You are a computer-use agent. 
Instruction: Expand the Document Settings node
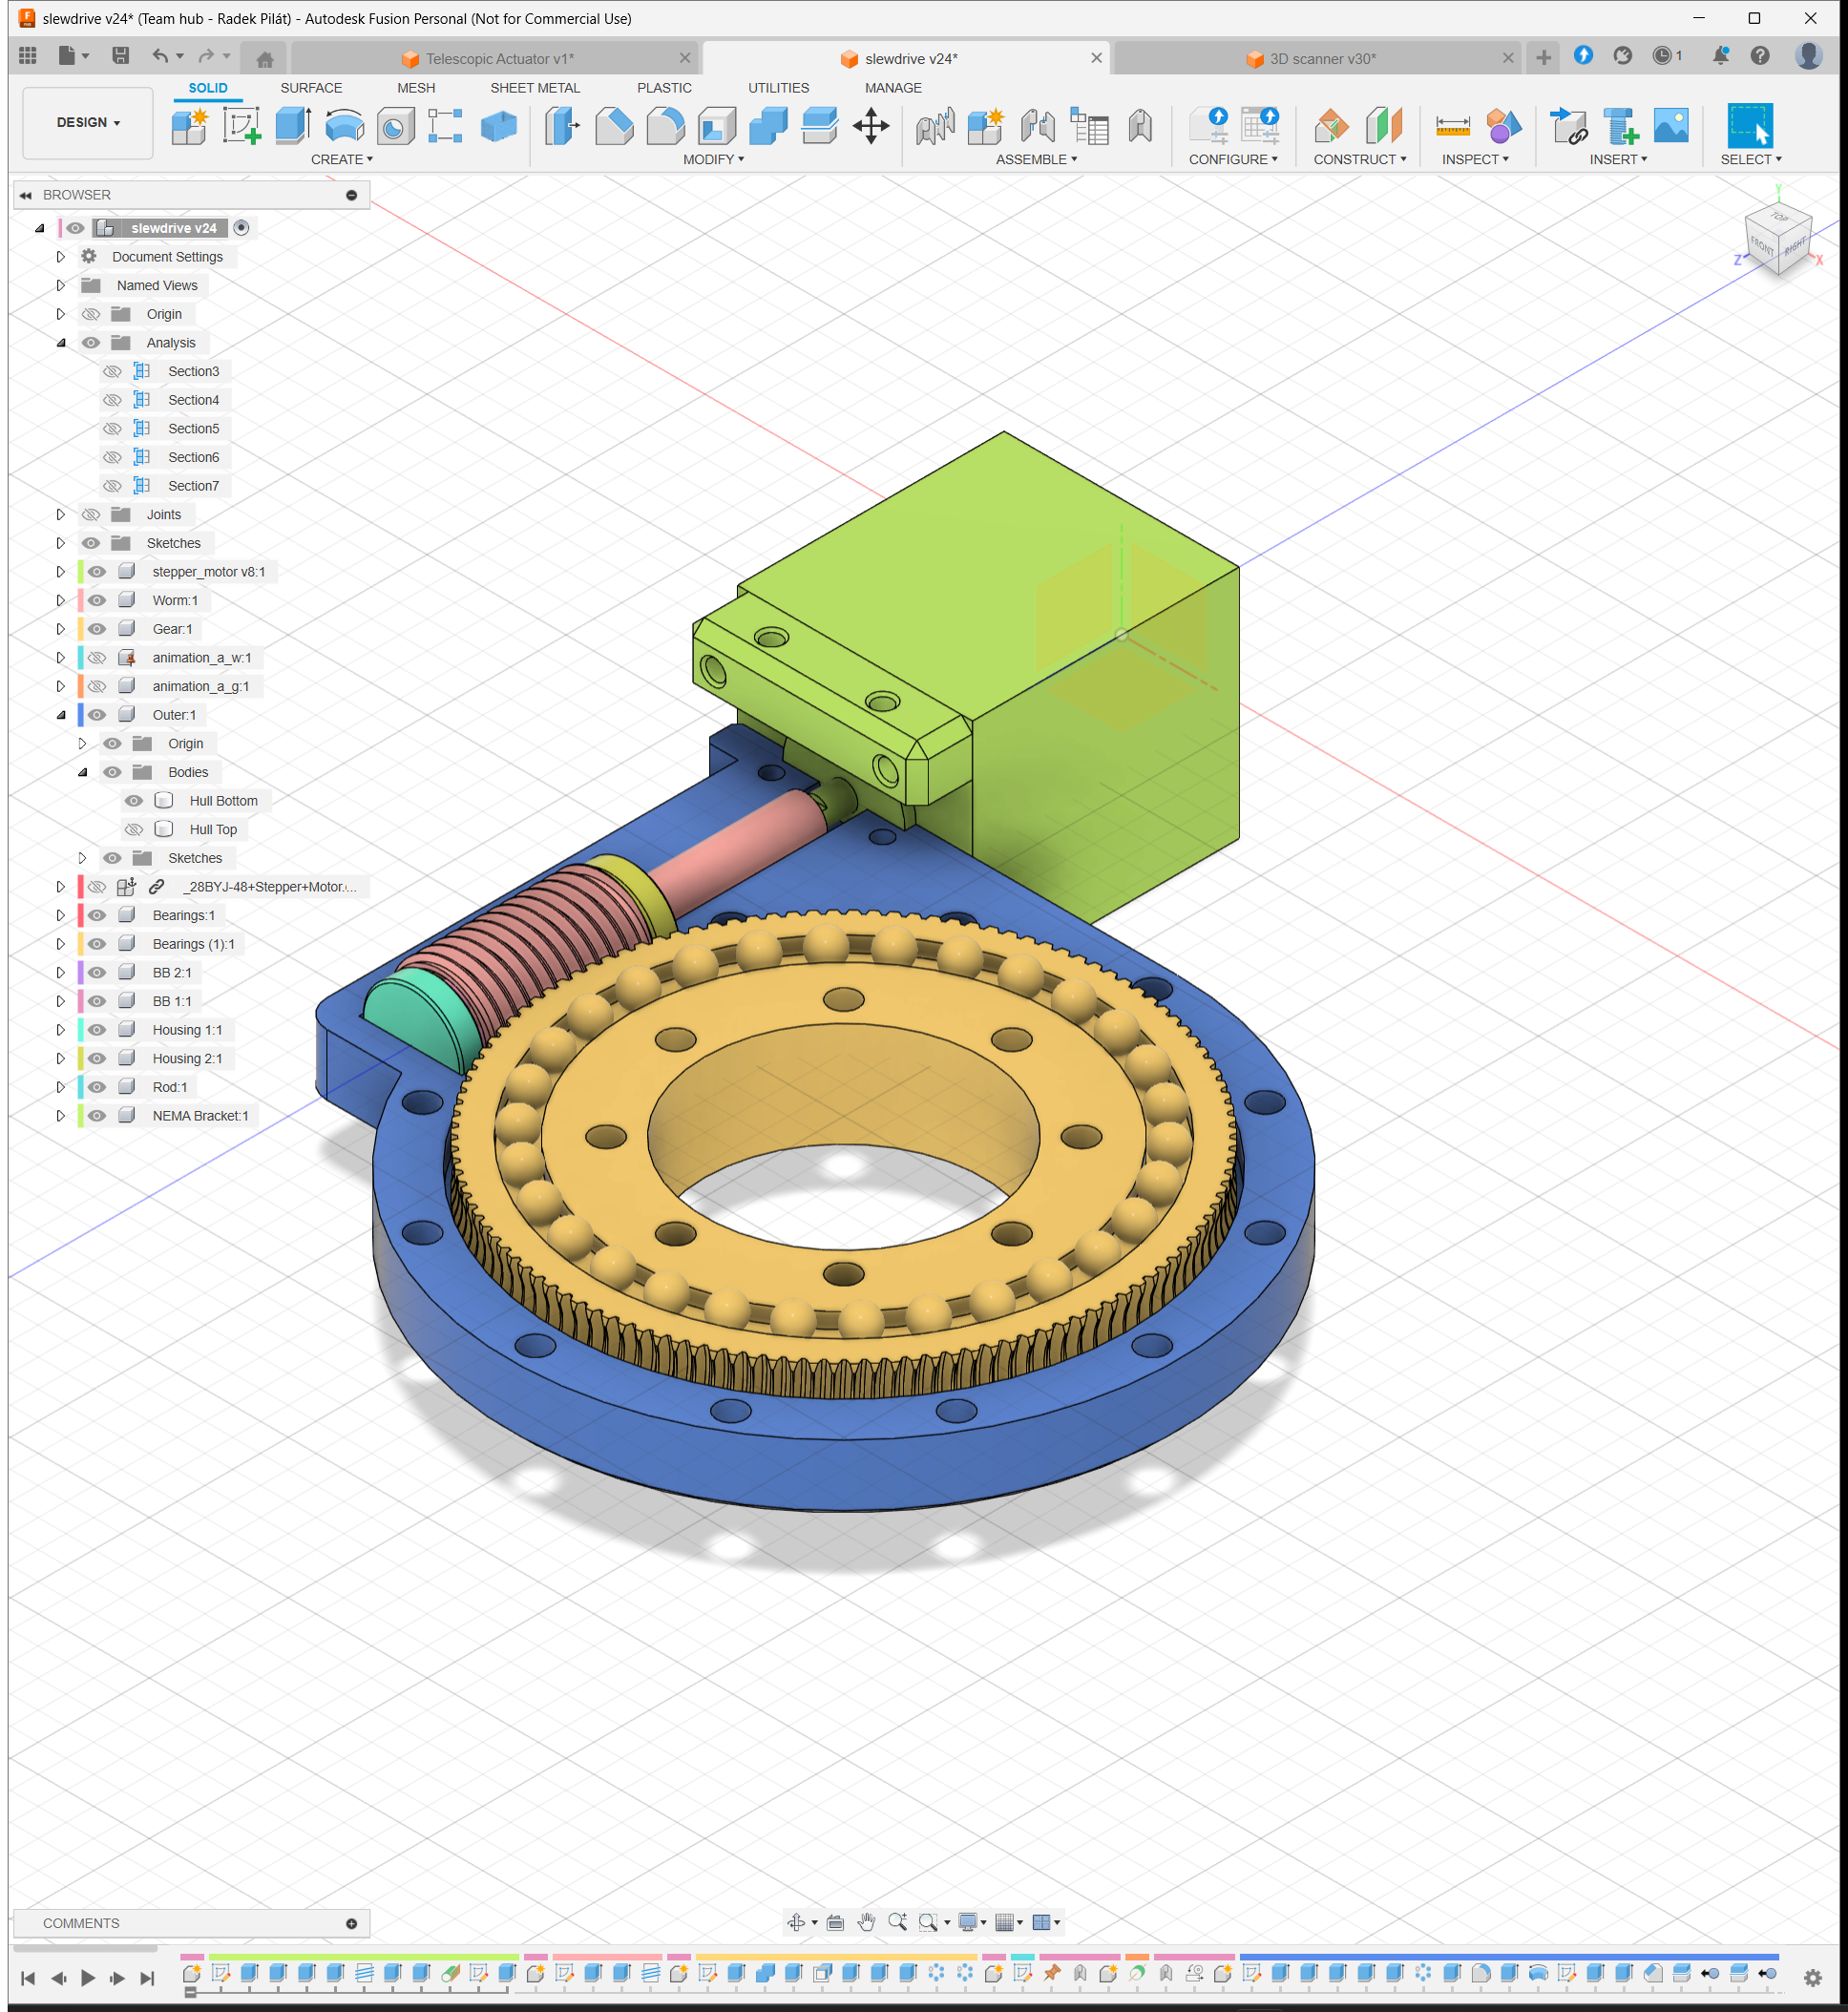point(61,257)
